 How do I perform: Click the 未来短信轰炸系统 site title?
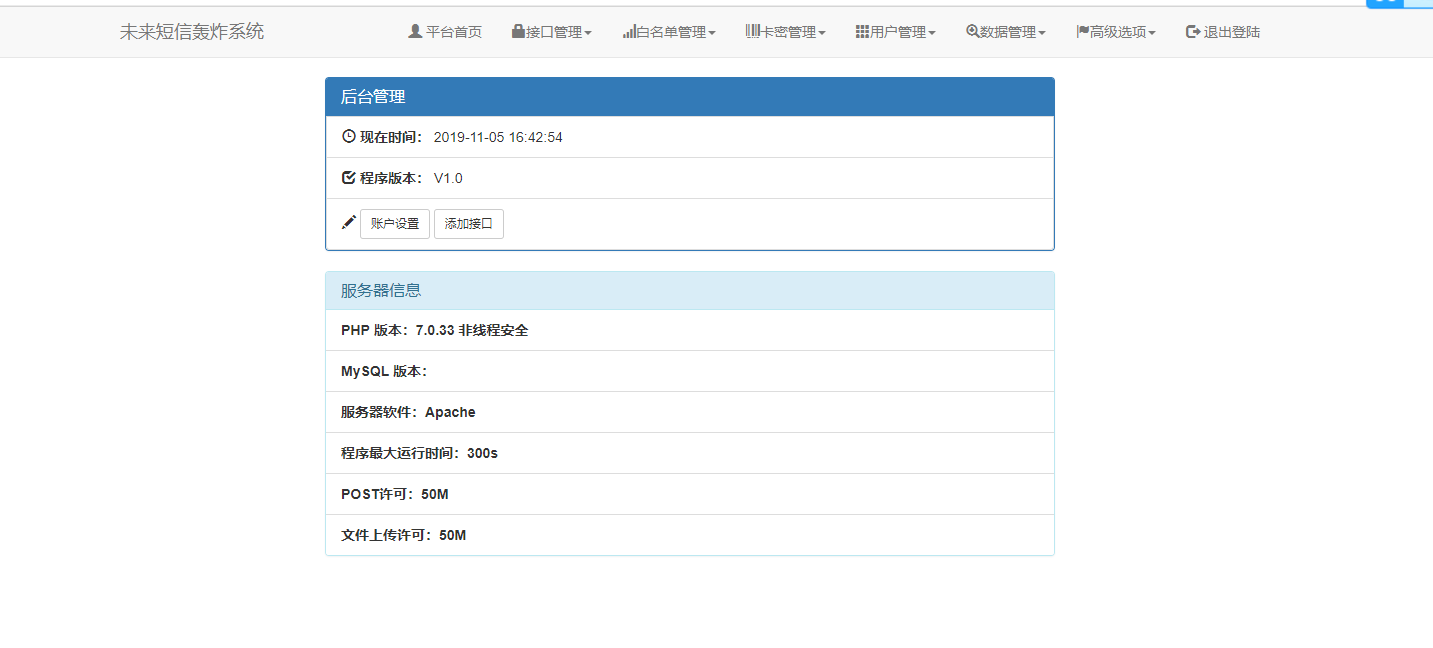(190, 31)
